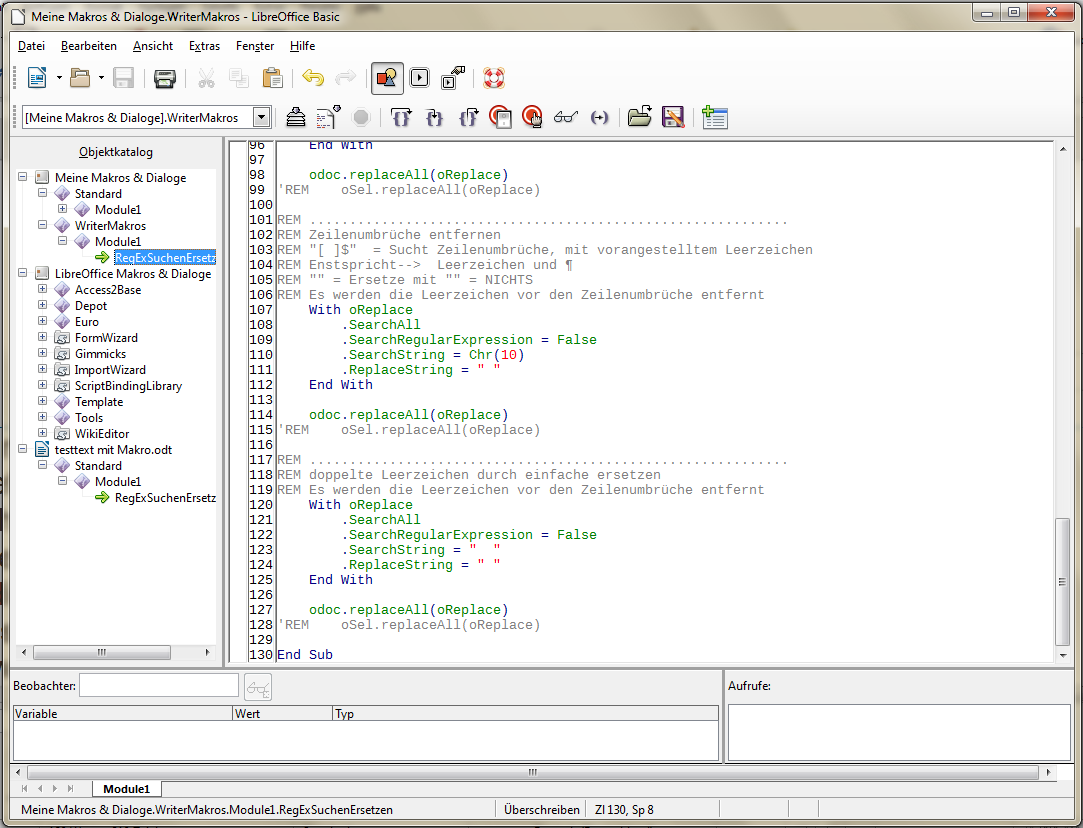Open dropdown arrow next to New document
Image resolution: width=1083 pixels, height=828 pixels.
(59, 78)
